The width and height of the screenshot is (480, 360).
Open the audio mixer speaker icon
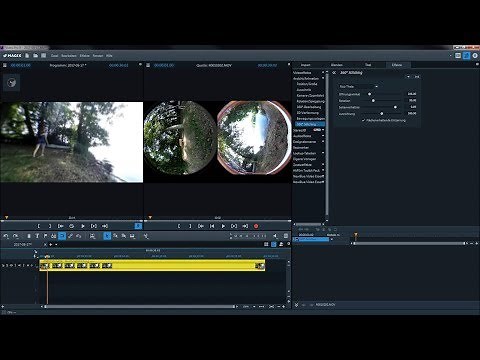275,236
